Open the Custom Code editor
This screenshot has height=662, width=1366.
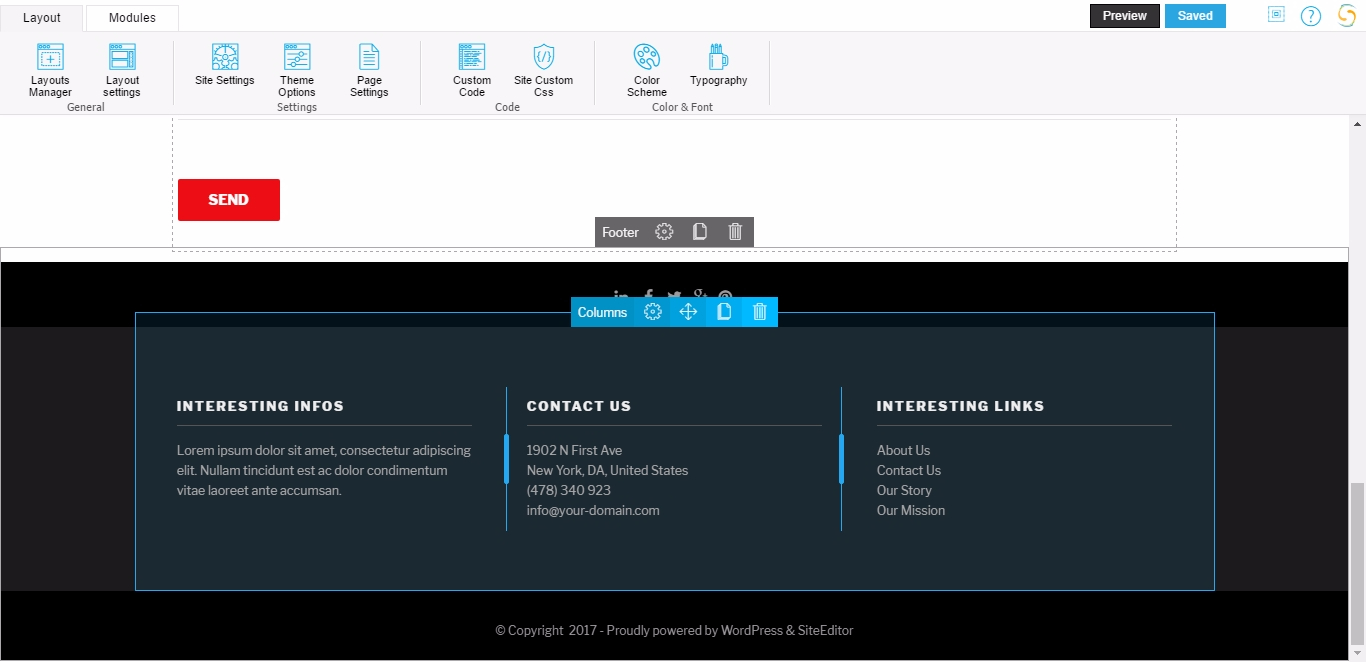pyautogui.click(x=472, y=70)
